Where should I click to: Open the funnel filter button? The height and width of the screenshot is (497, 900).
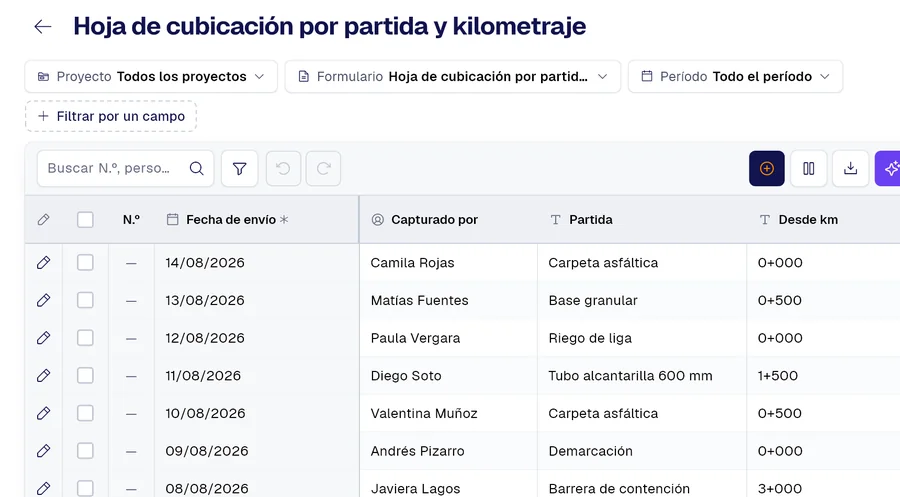tap(239, 168)
